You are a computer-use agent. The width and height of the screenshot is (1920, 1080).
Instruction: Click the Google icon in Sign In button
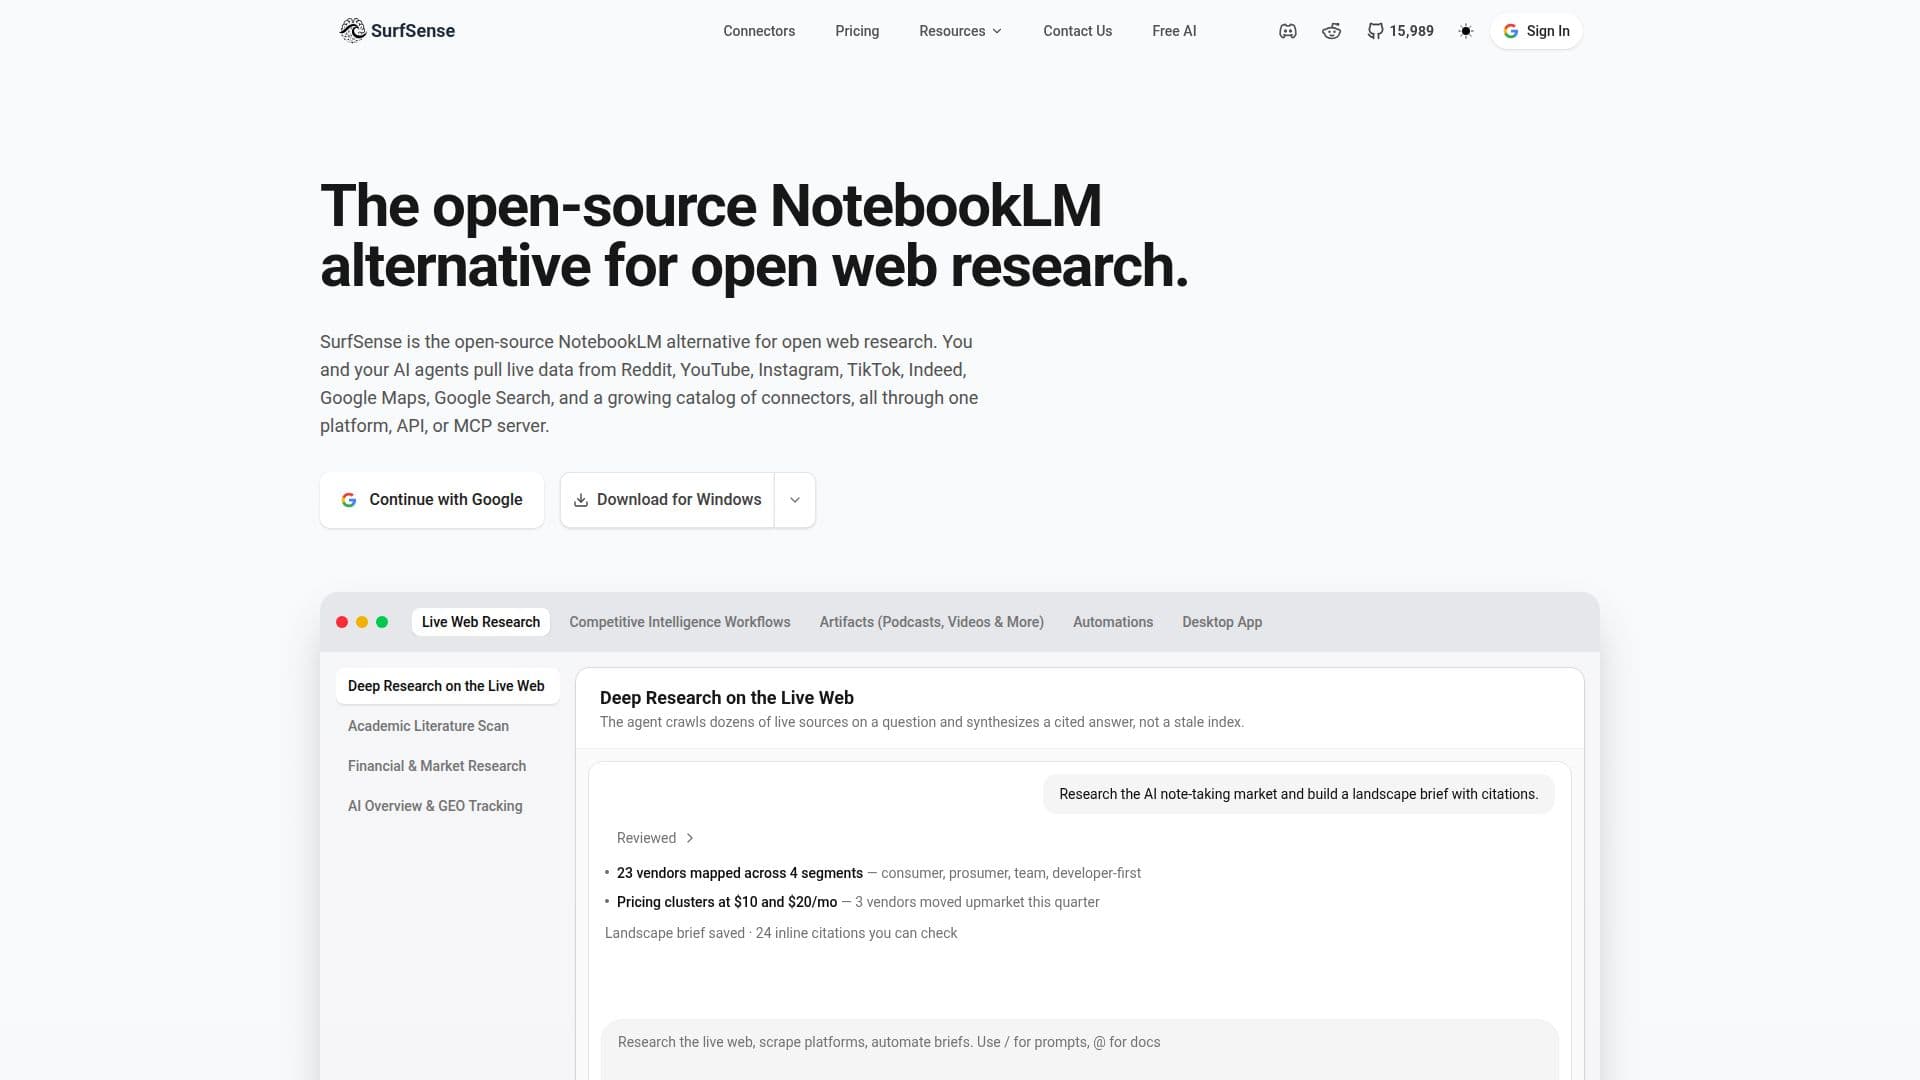[1511, 31]
